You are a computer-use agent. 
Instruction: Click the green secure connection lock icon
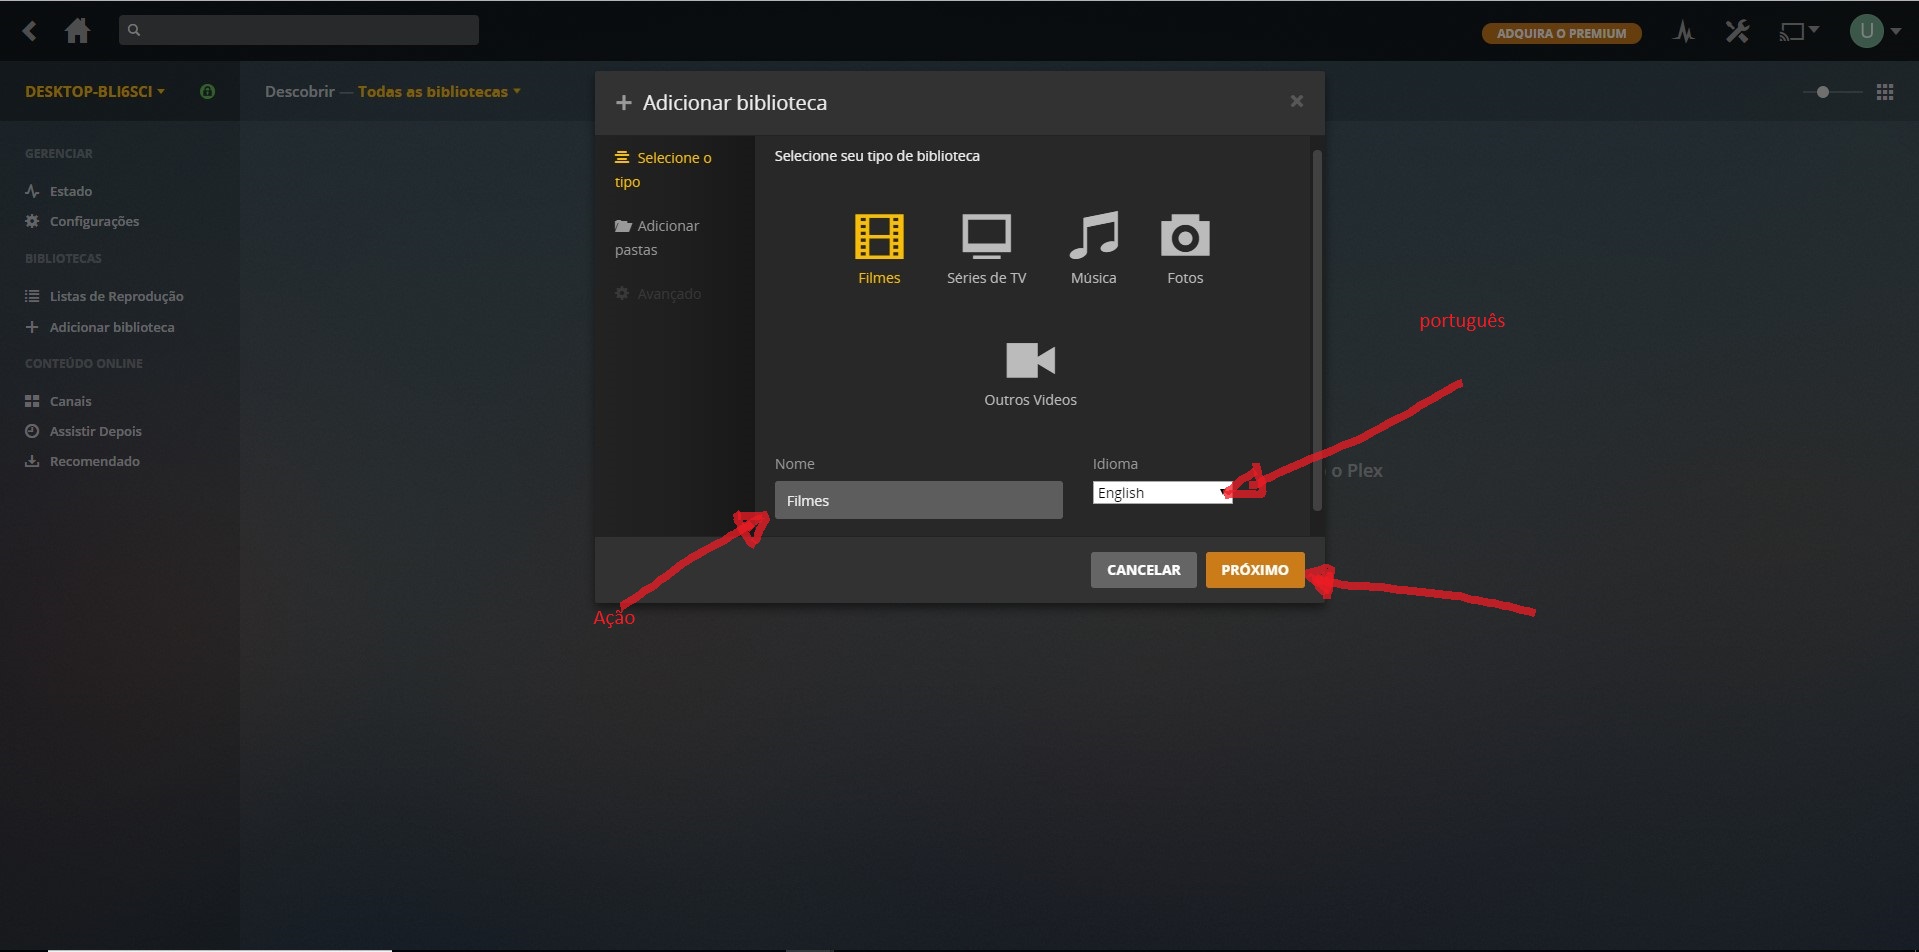[208, 91]
